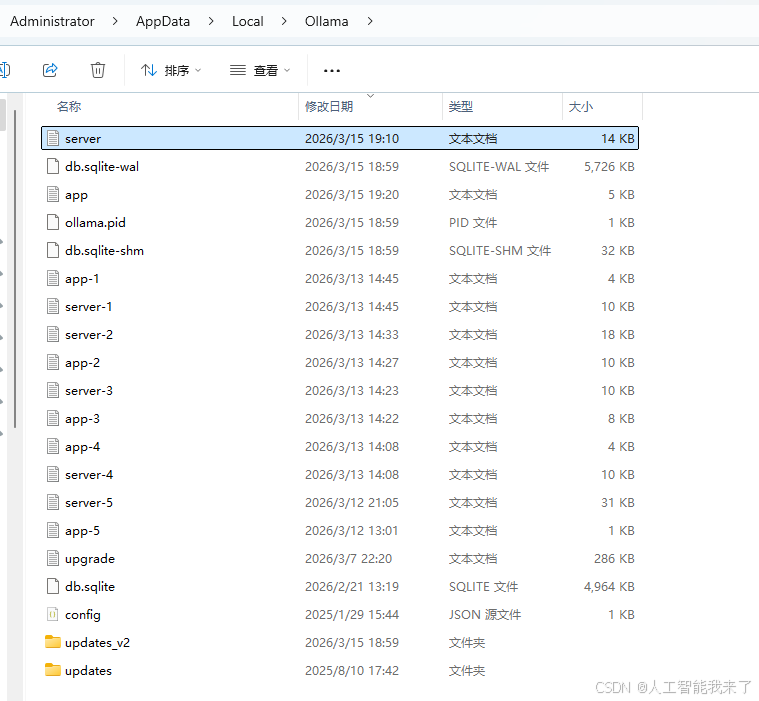Select the ollama.pid file icon
The height and width of the screenshot is (701, 759).
coord(53,223)
